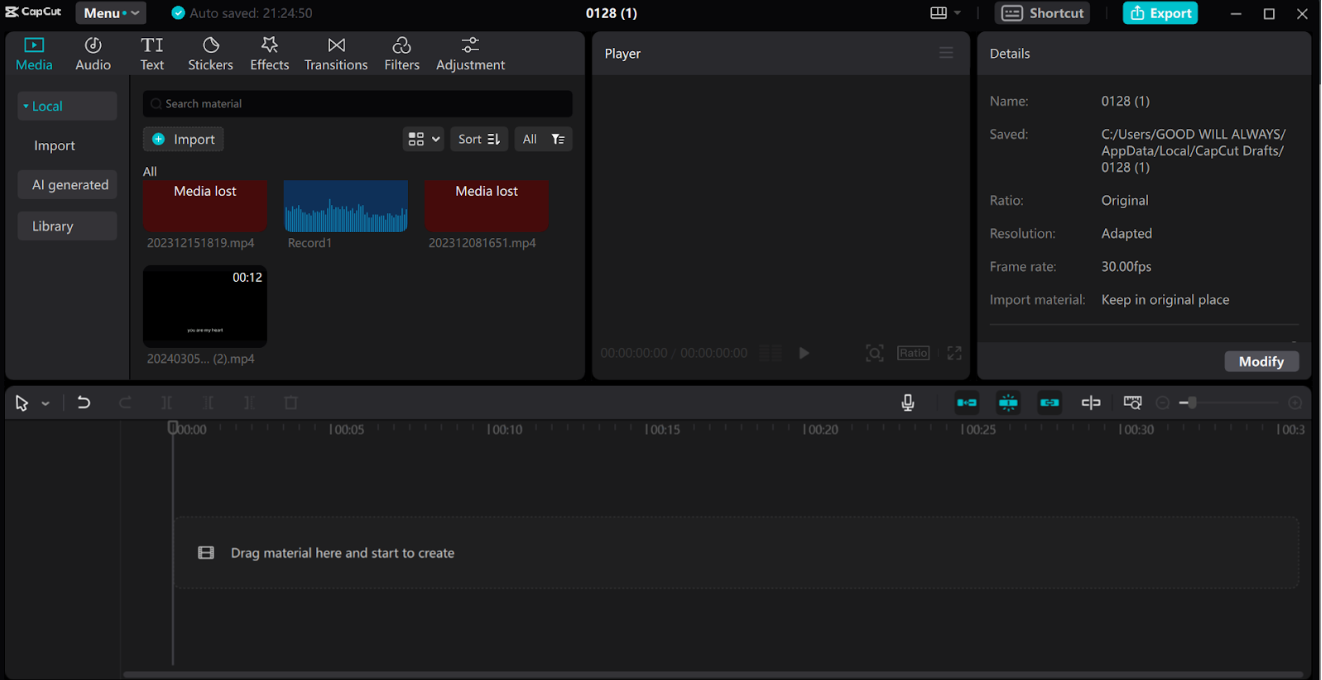Undo the last action
Screen dimensions: 1322x680
click(84, 403)
